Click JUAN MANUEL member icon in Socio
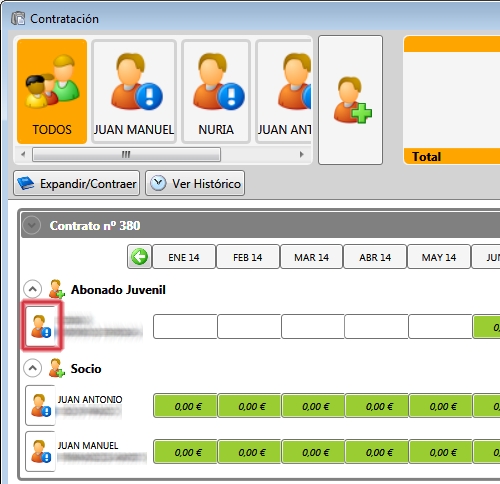 click(41, 451)
